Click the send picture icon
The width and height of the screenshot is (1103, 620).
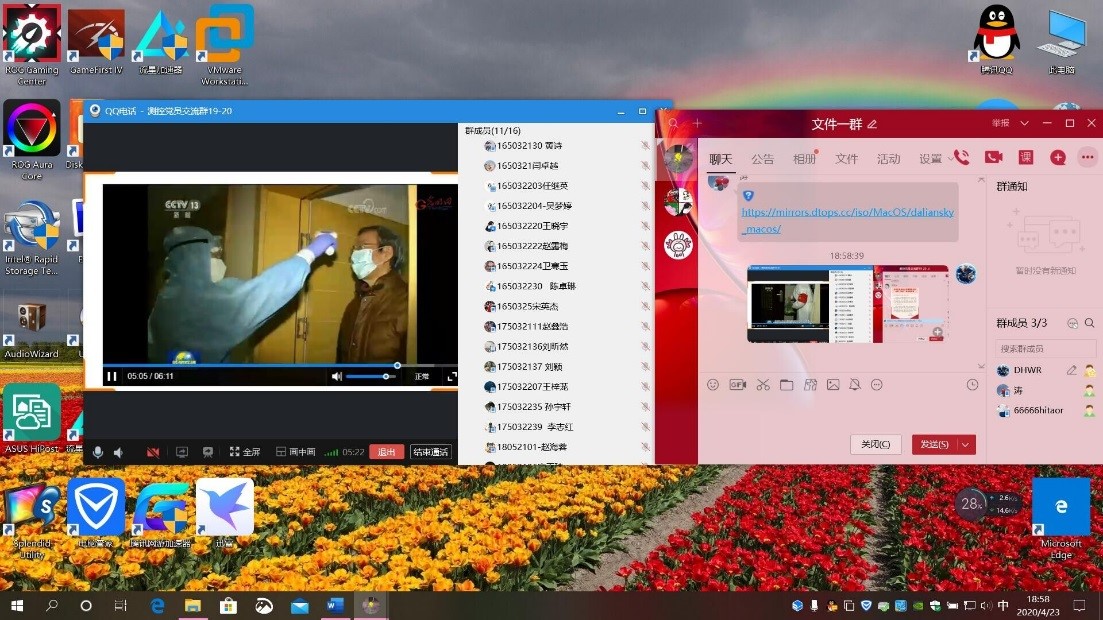point(833,385)
